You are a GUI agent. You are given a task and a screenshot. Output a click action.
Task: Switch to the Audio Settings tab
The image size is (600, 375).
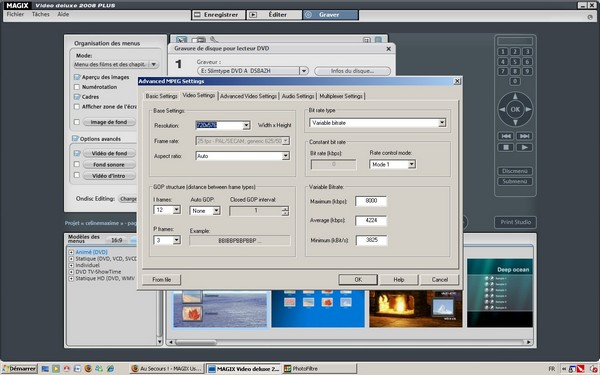(298, 96)
